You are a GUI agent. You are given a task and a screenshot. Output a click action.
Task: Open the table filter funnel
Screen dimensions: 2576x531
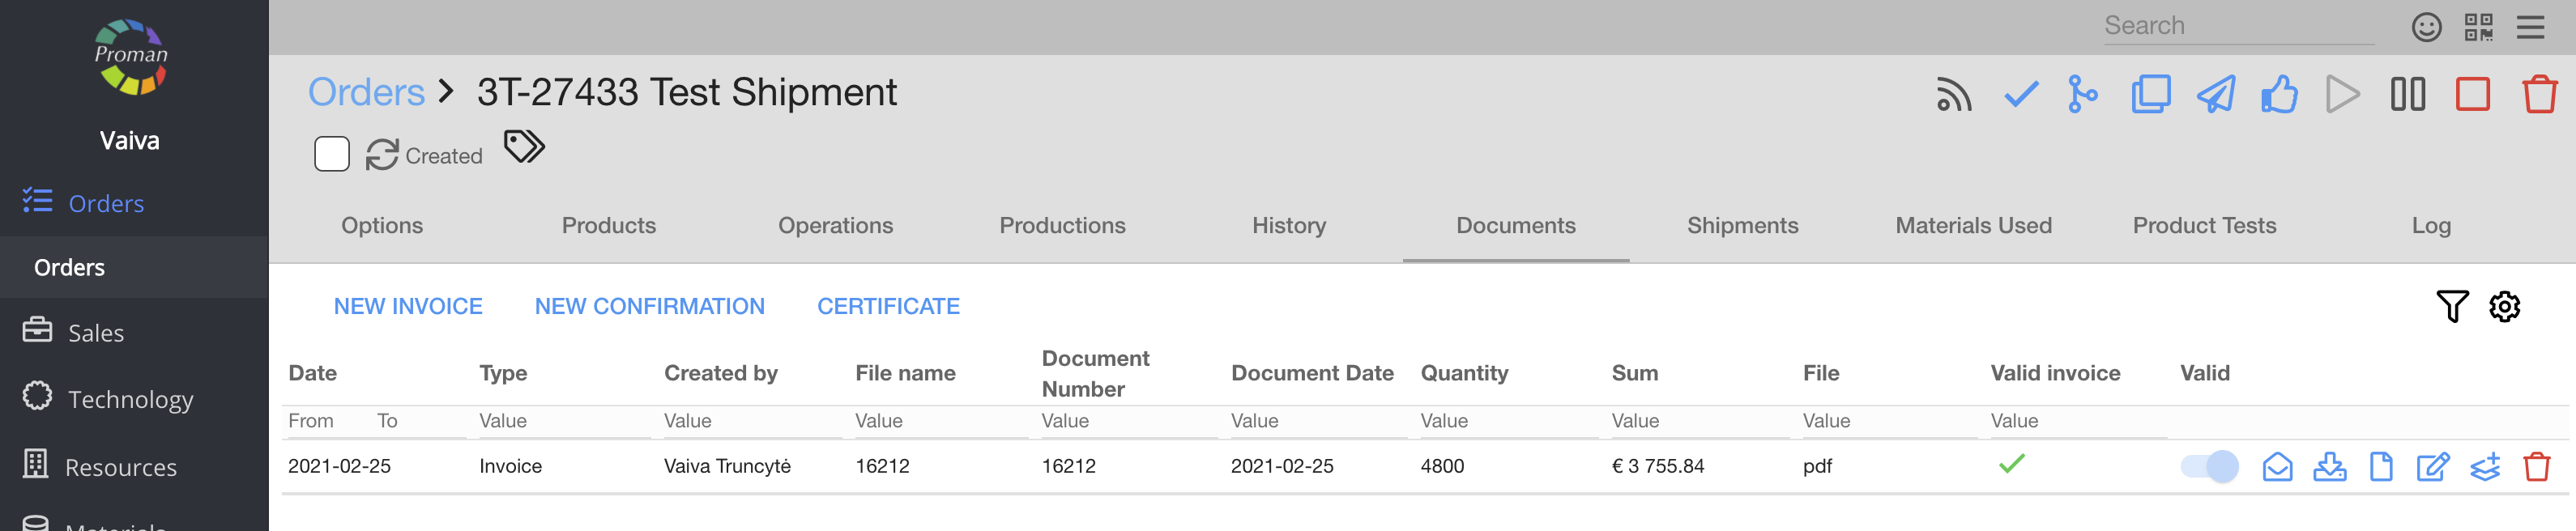coord(2452,306)
